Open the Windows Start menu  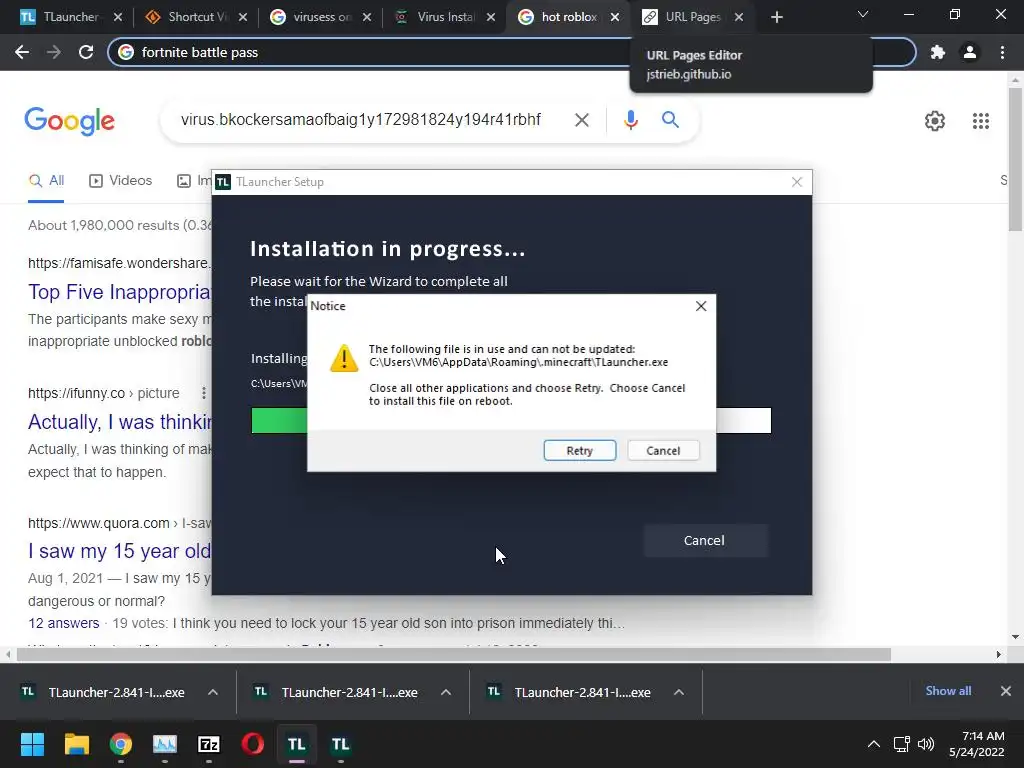pos(32,744)
